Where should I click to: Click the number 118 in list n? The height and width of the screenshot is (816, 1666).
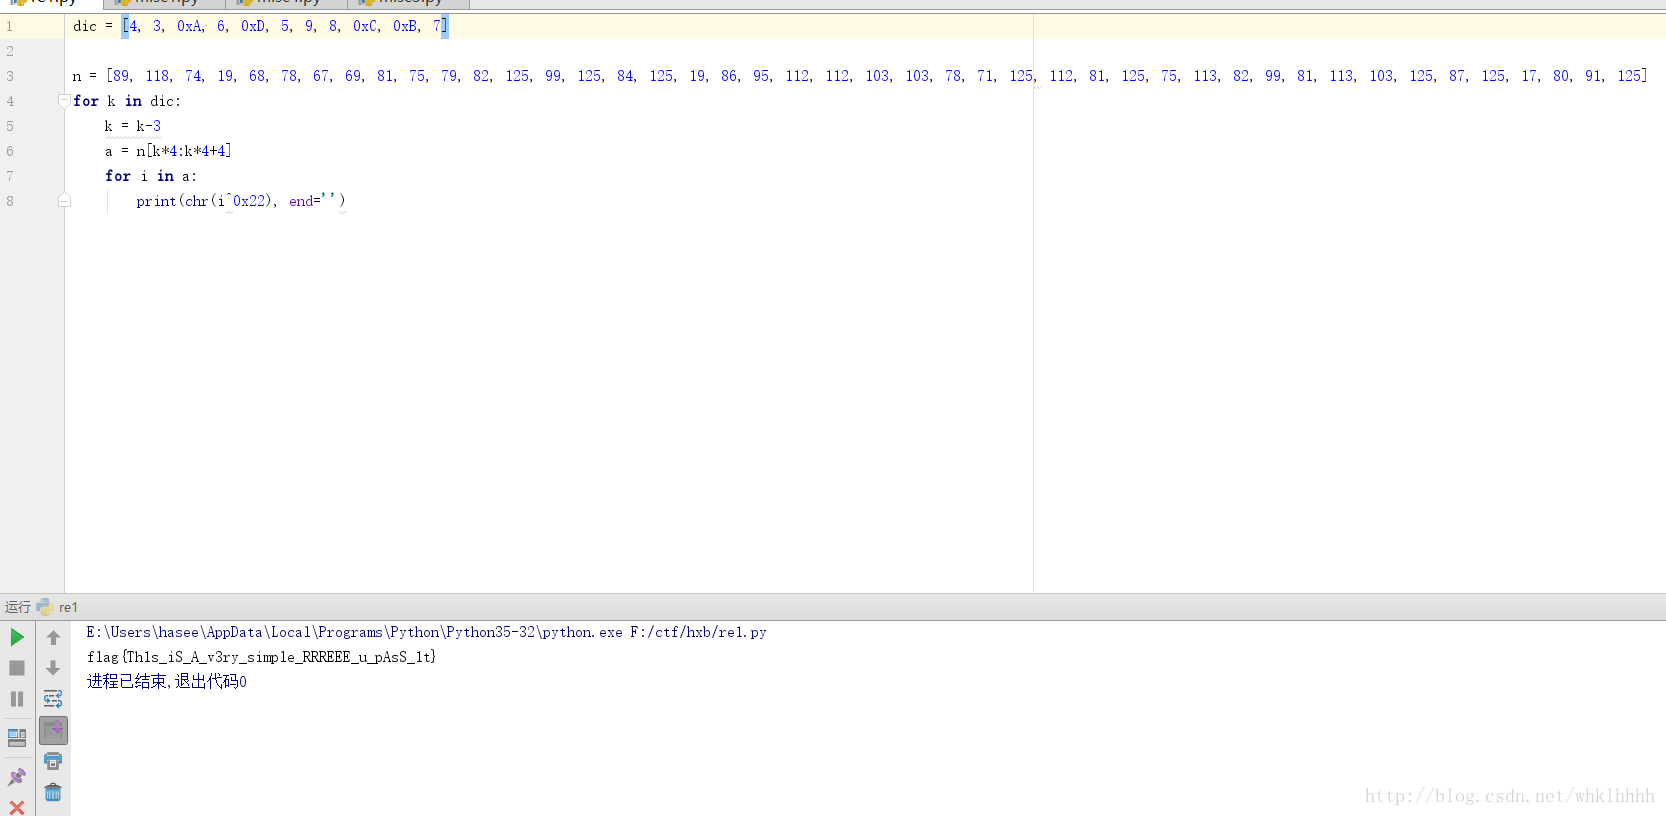click(157, 76)
